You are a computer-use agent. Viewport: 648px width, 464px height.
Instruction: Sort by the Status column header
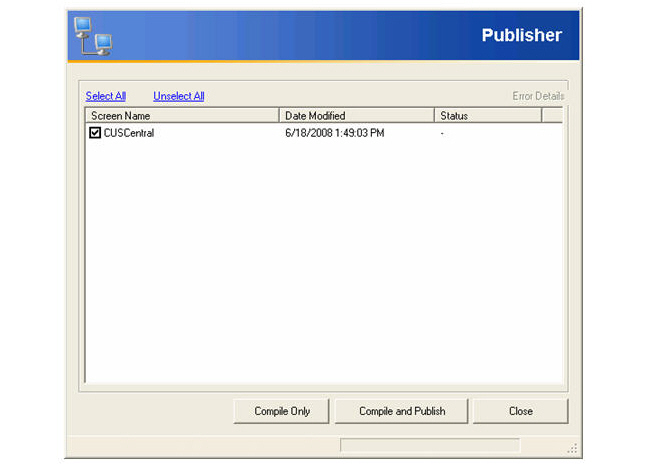(x=488, y=116)
